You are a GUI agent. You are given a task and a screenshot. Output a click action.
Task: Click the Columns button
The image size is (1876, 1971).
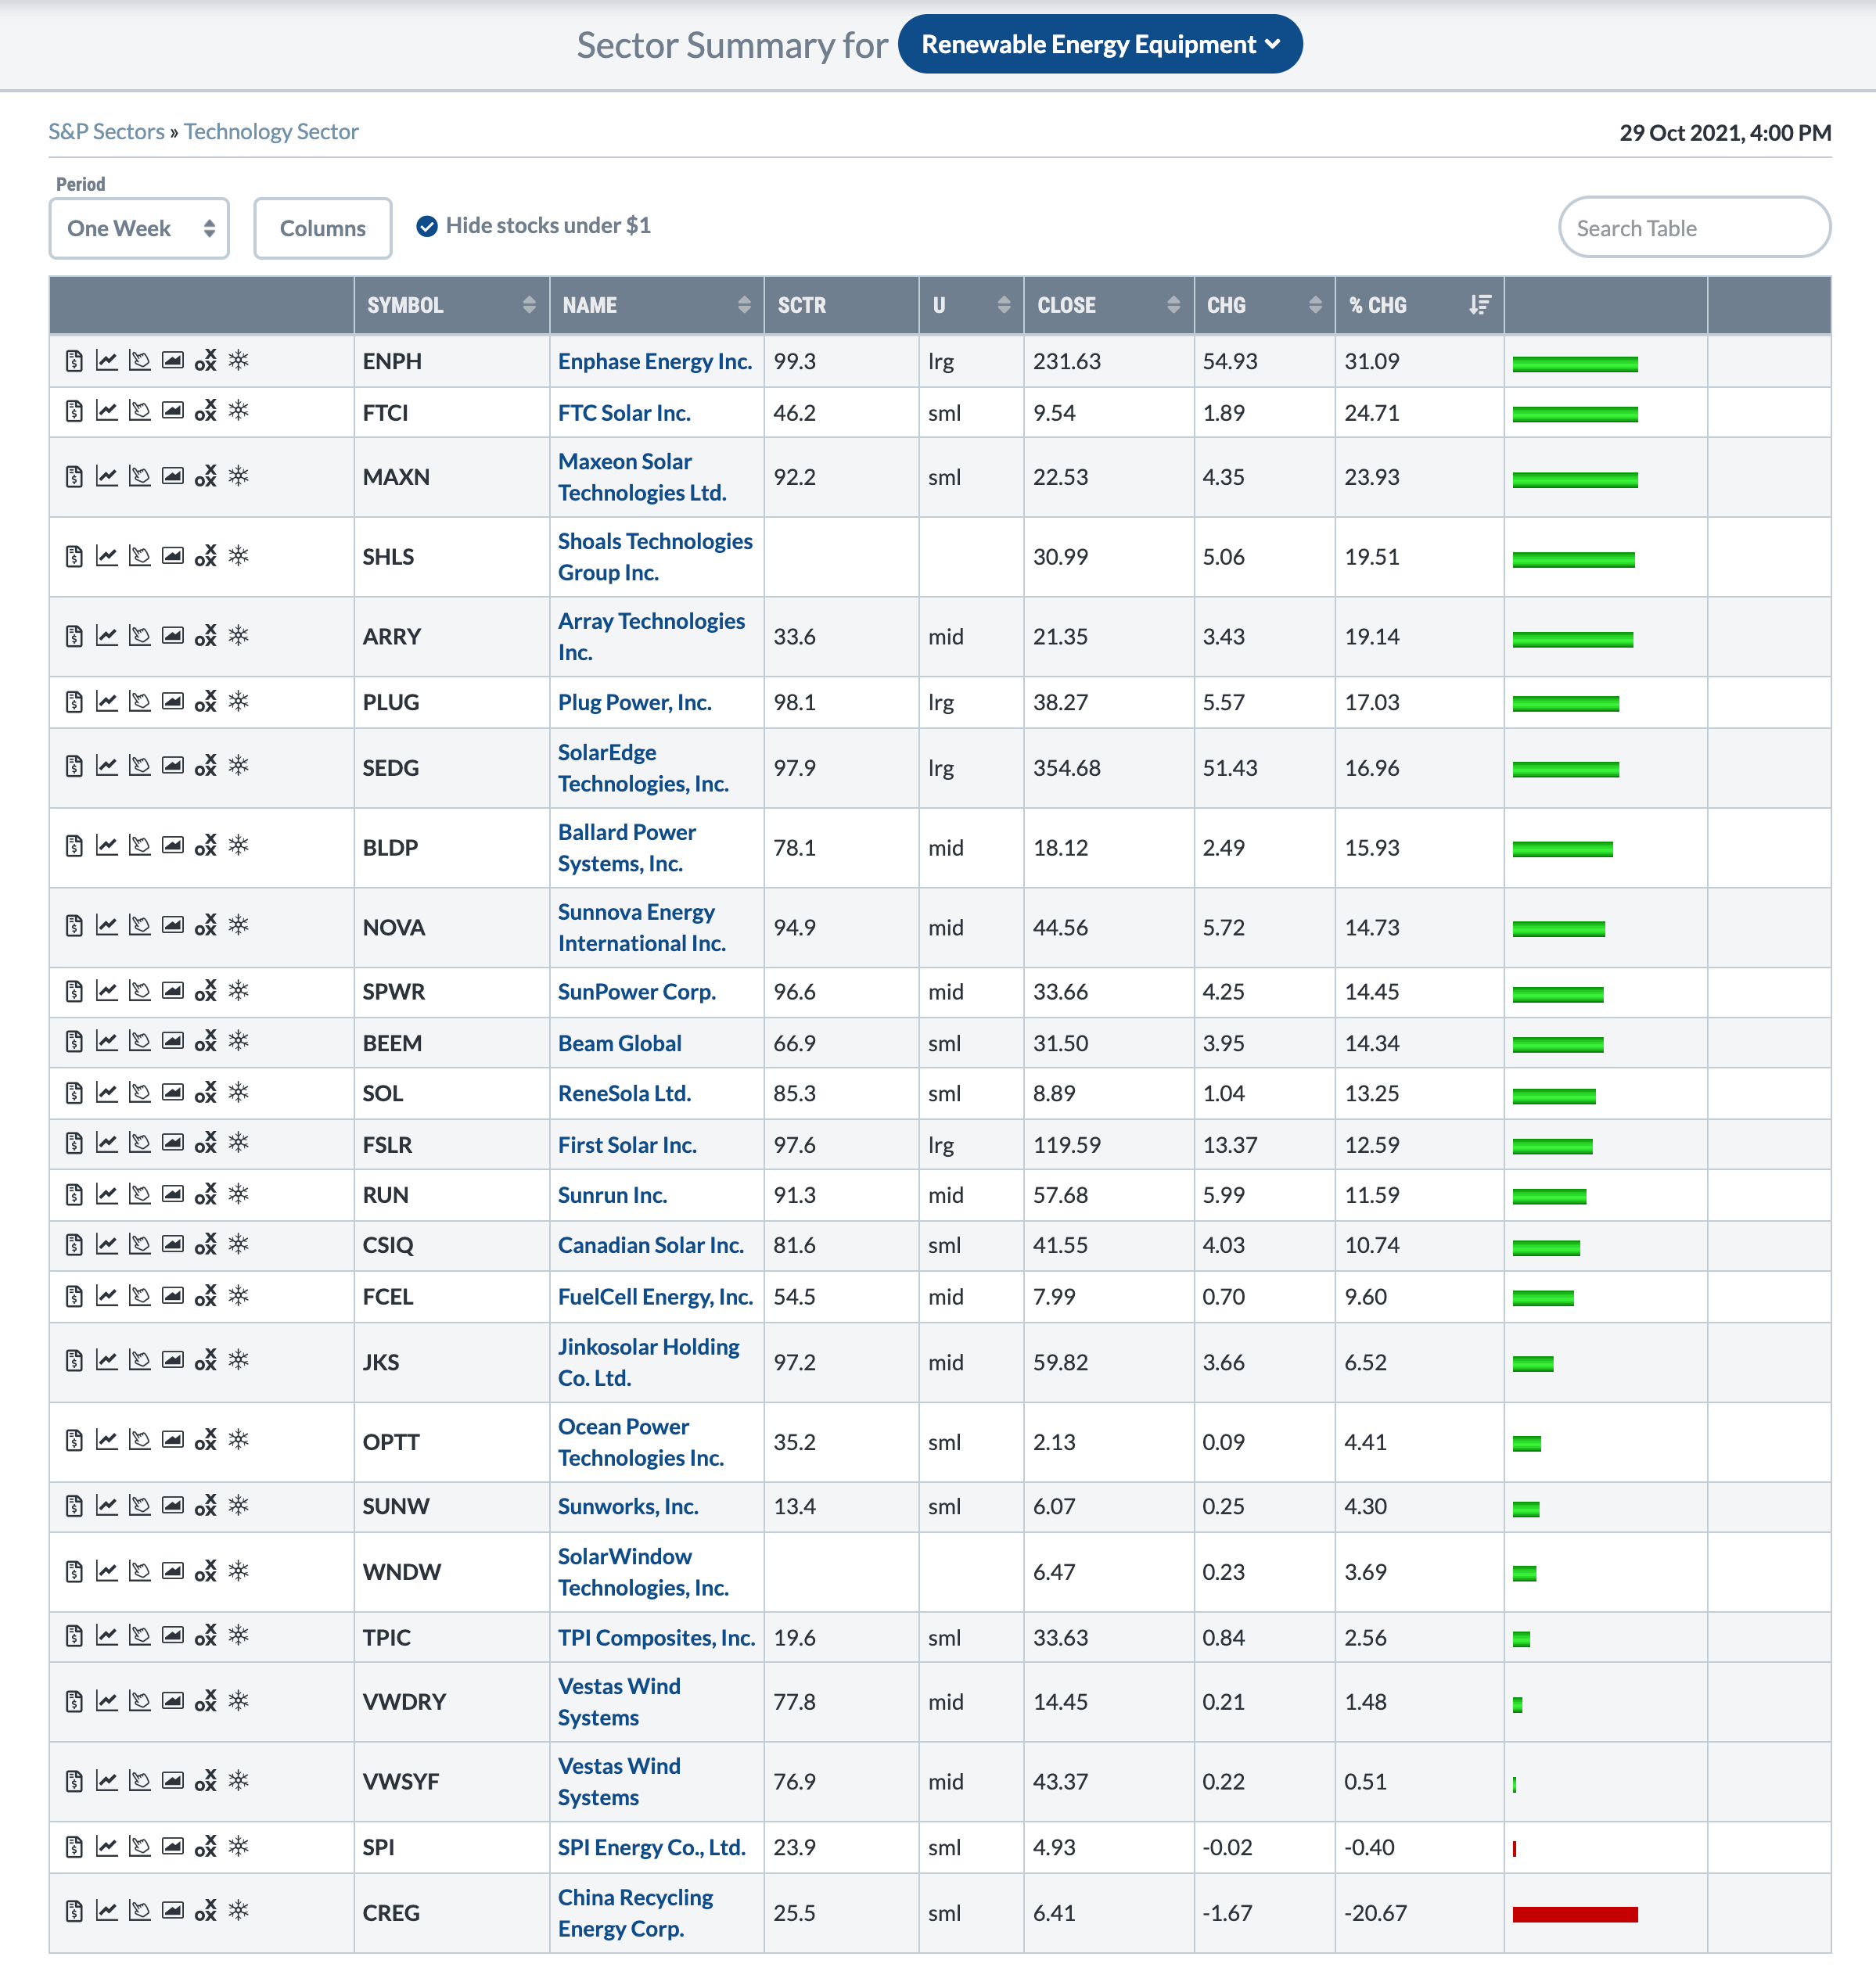[x=322, y=228]
